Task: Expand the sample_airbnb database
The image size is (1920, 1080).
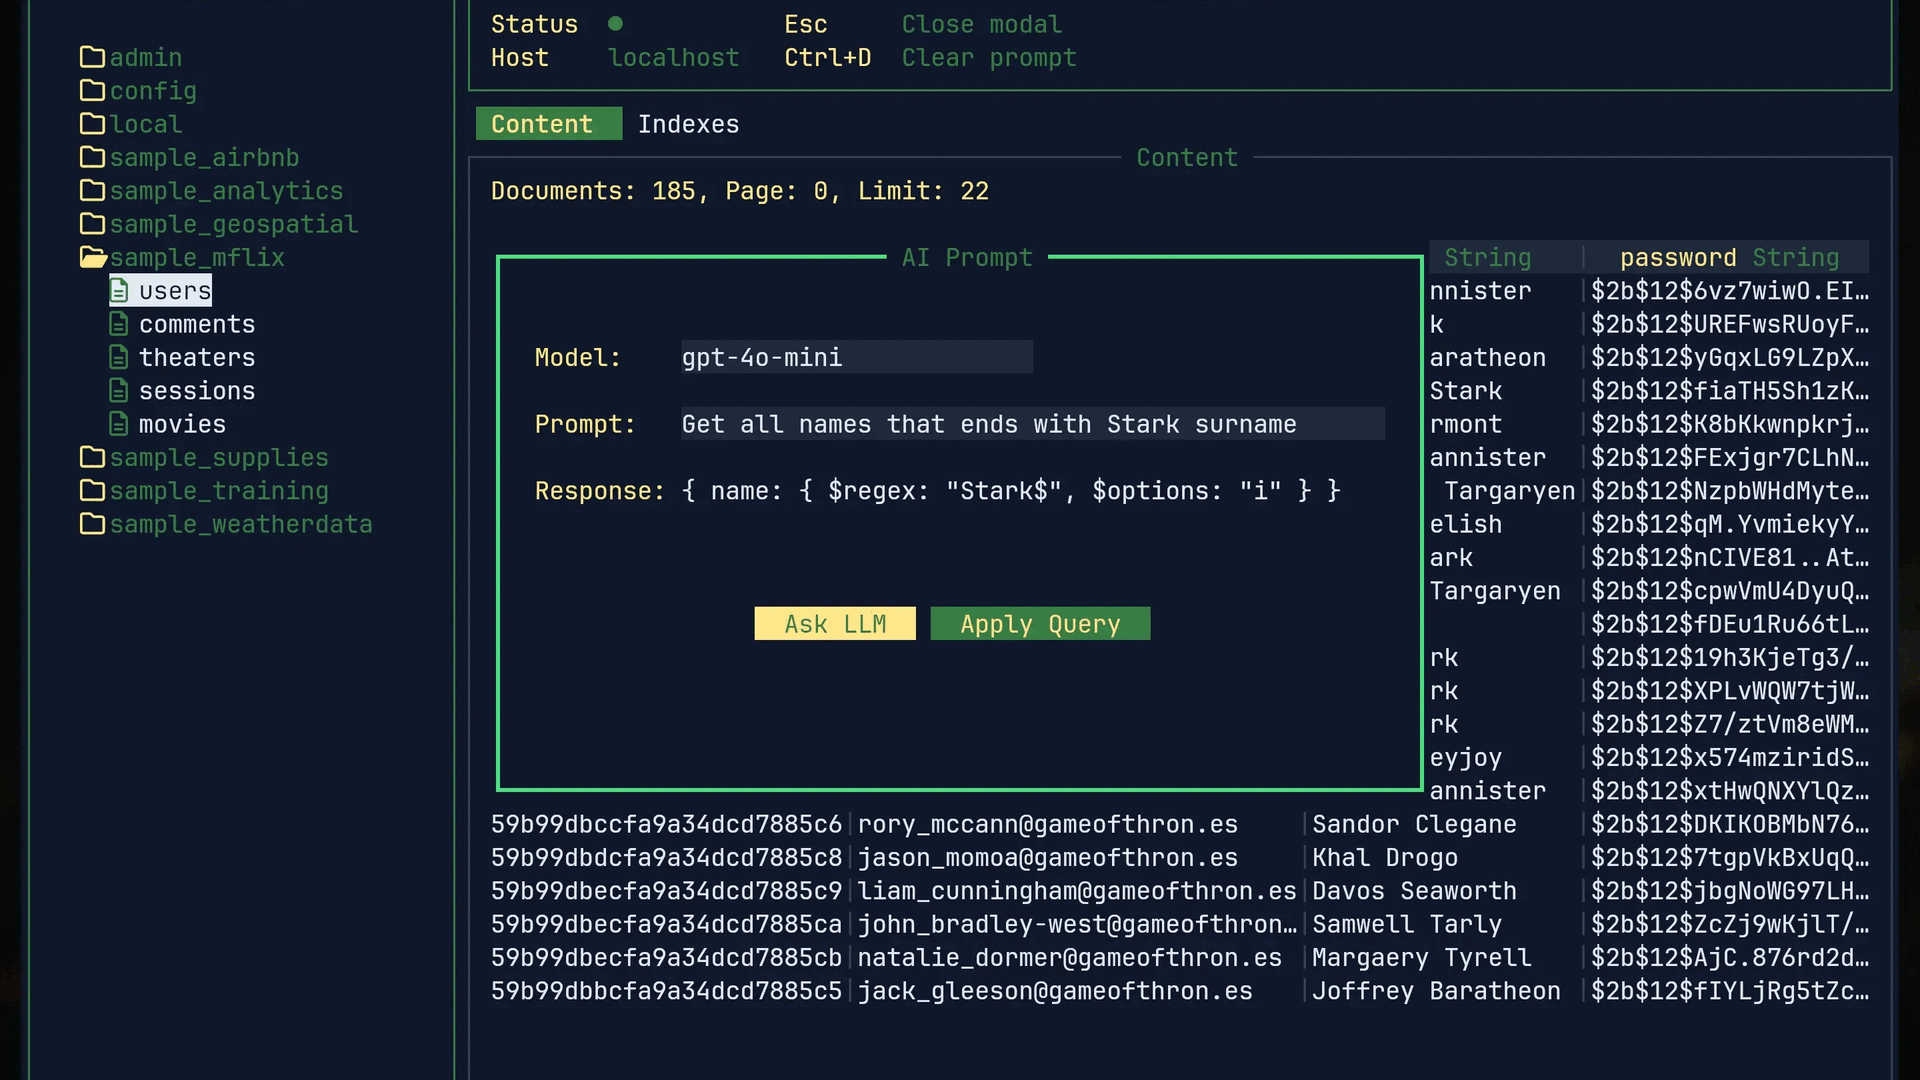Action: [204, 157]
